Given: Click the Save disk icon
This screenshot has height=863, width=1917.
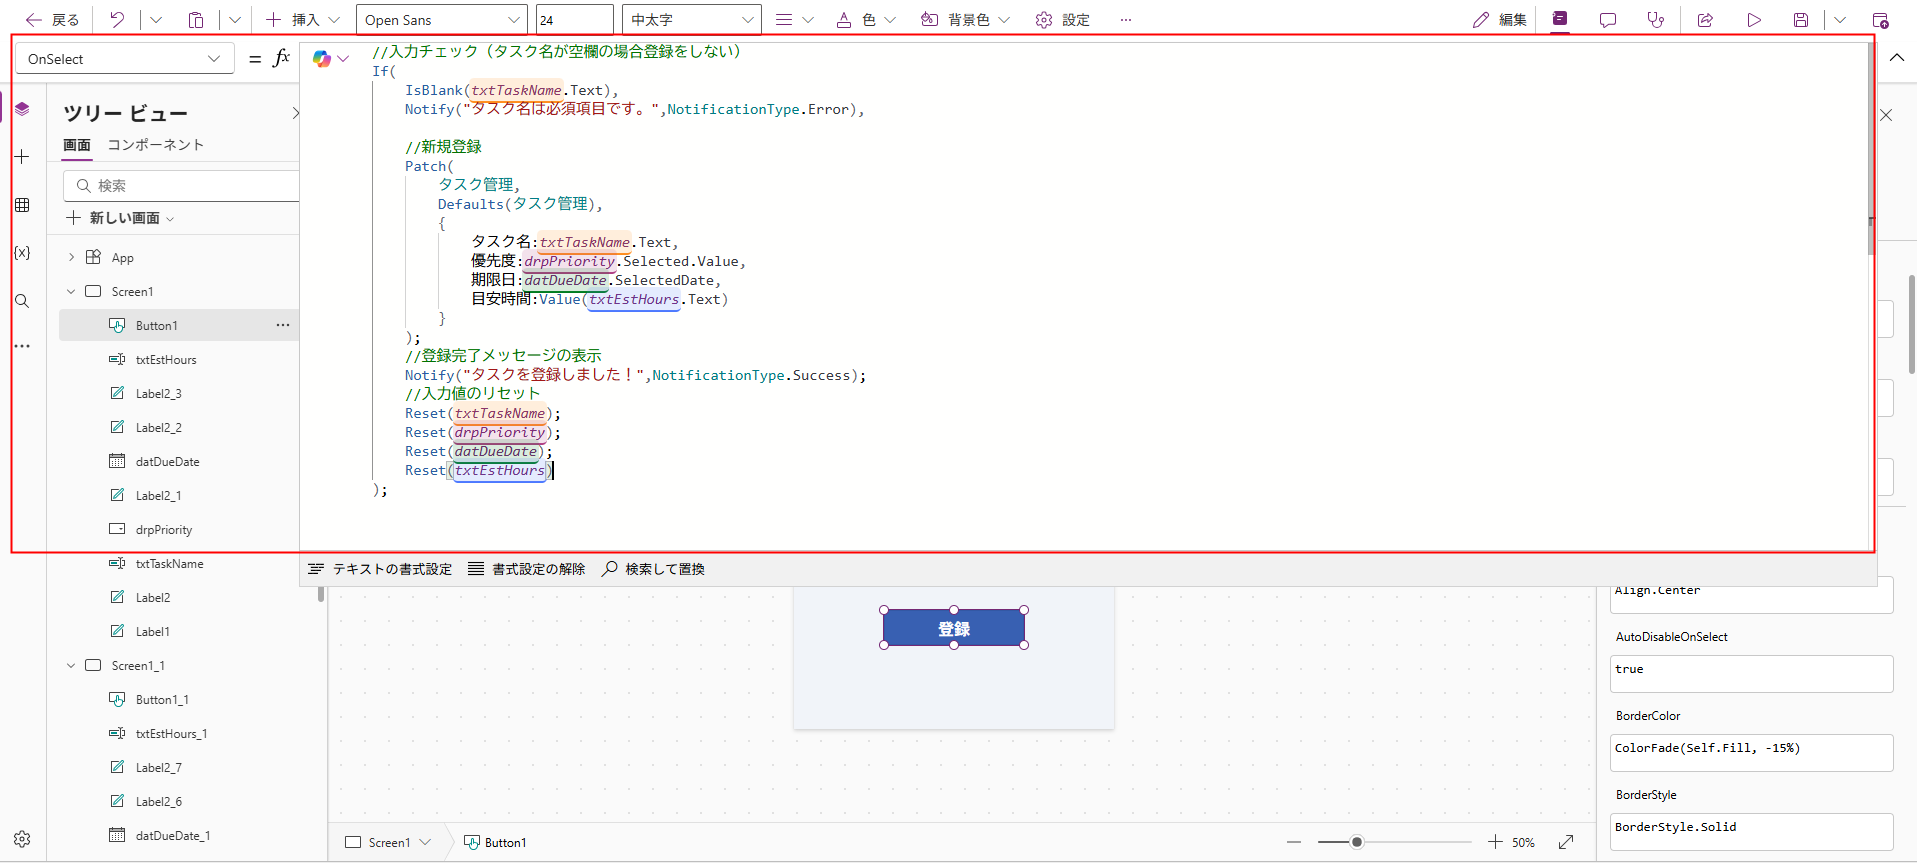Looking at the screenshot, I should pos(1801,20).
